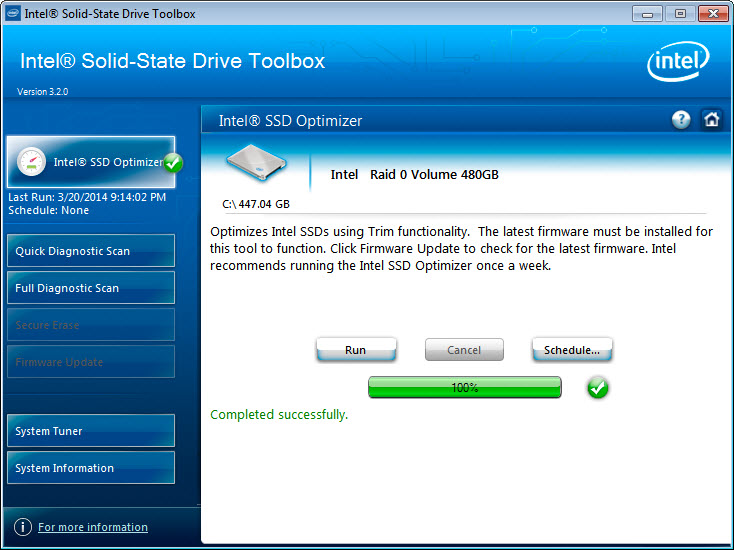Minimize the Toolbox window
This screenshot has height=550, width=734.
click(647, 14)
